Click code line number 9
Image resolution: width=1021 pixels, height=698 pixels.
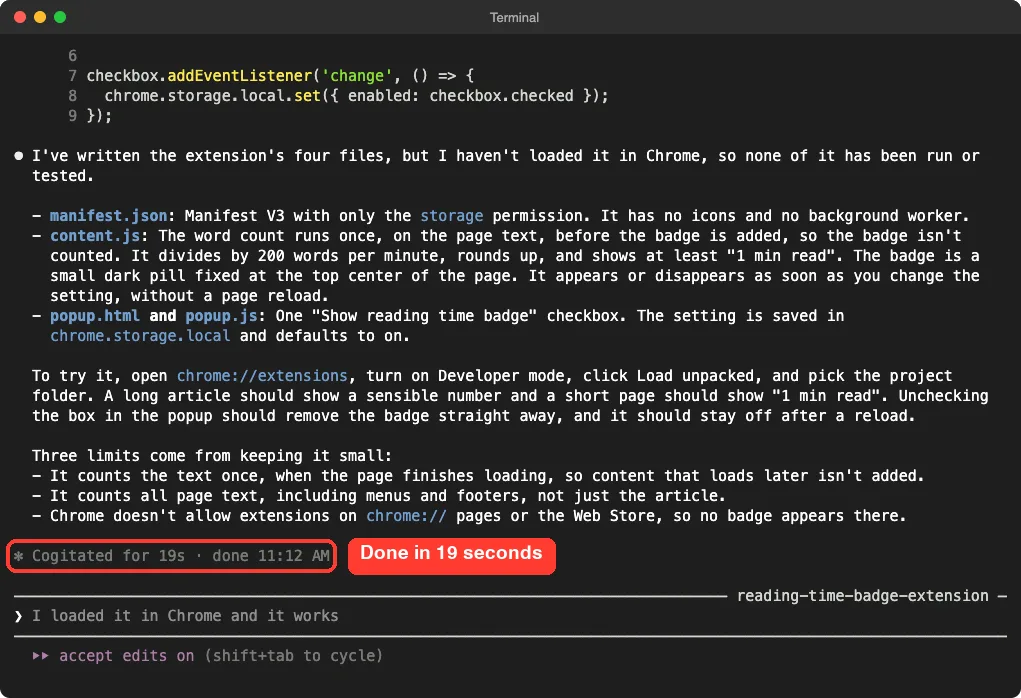pyautogui.click(x=72, y=116)
